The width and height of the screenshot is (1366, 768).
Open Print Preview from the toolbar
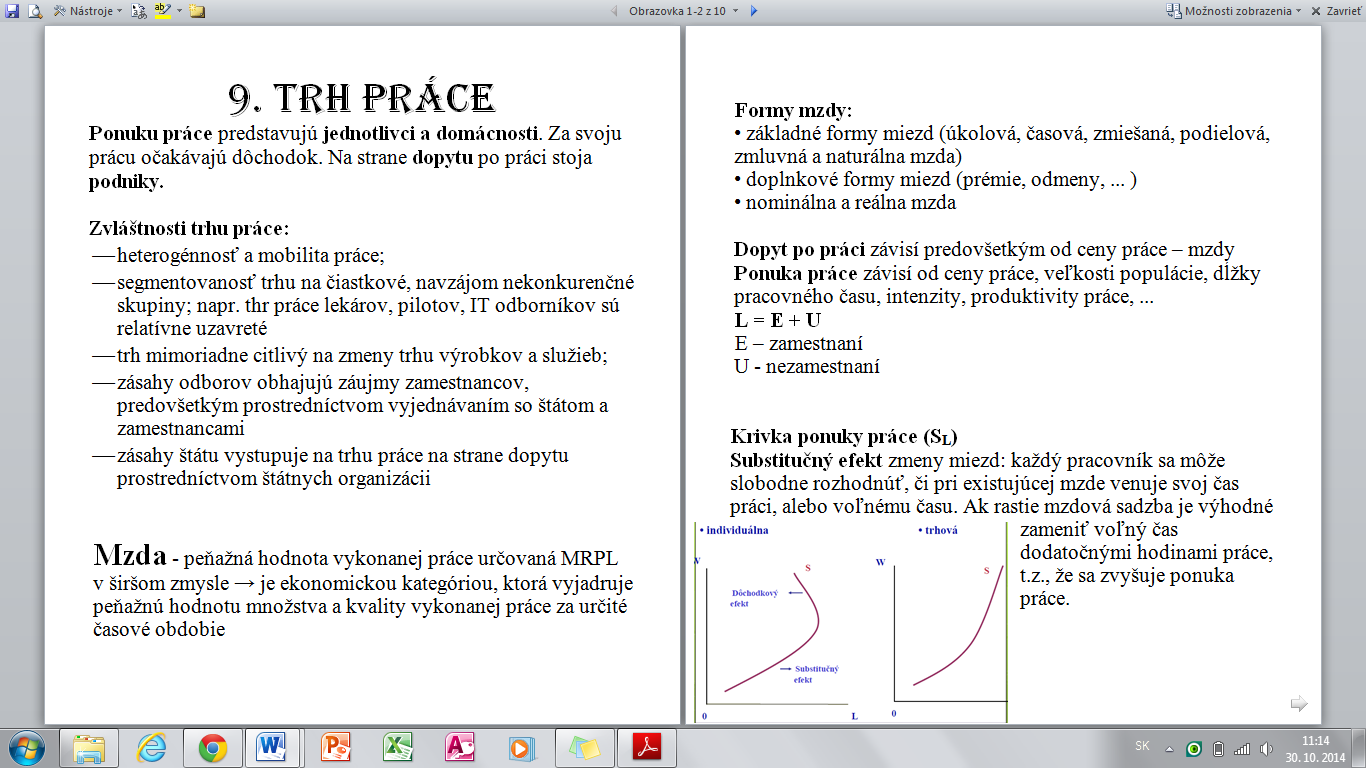35,11
